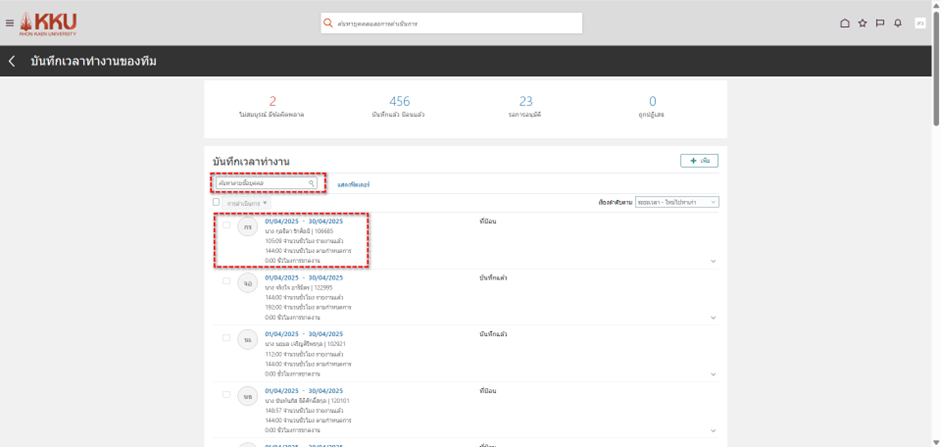Go to Home via house icon
Viewport: 941px width, 447px height.
pyautogui.click(x=845, y=23)
